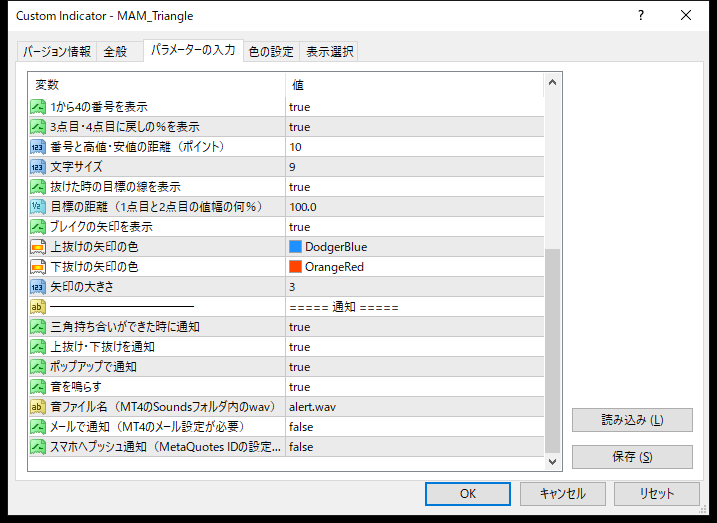Click the DodgerBlue color swatch

[x=295, y=247]
